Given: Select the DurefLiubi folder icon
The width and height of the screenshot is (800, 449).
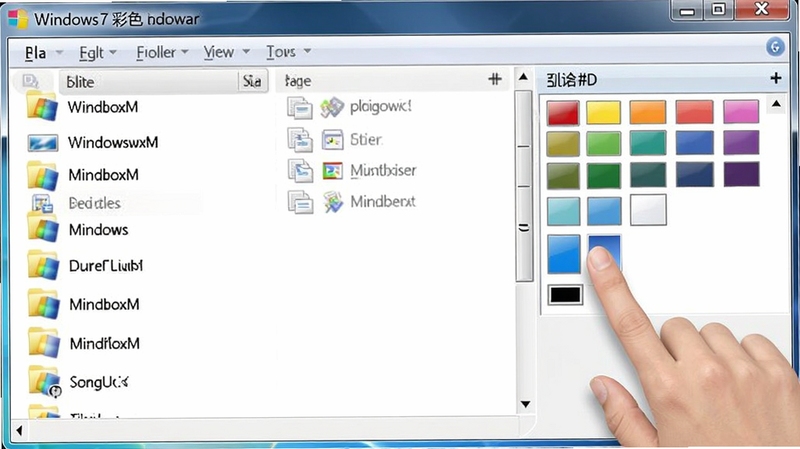Looking at the screenshot, I should click(43, 264).
